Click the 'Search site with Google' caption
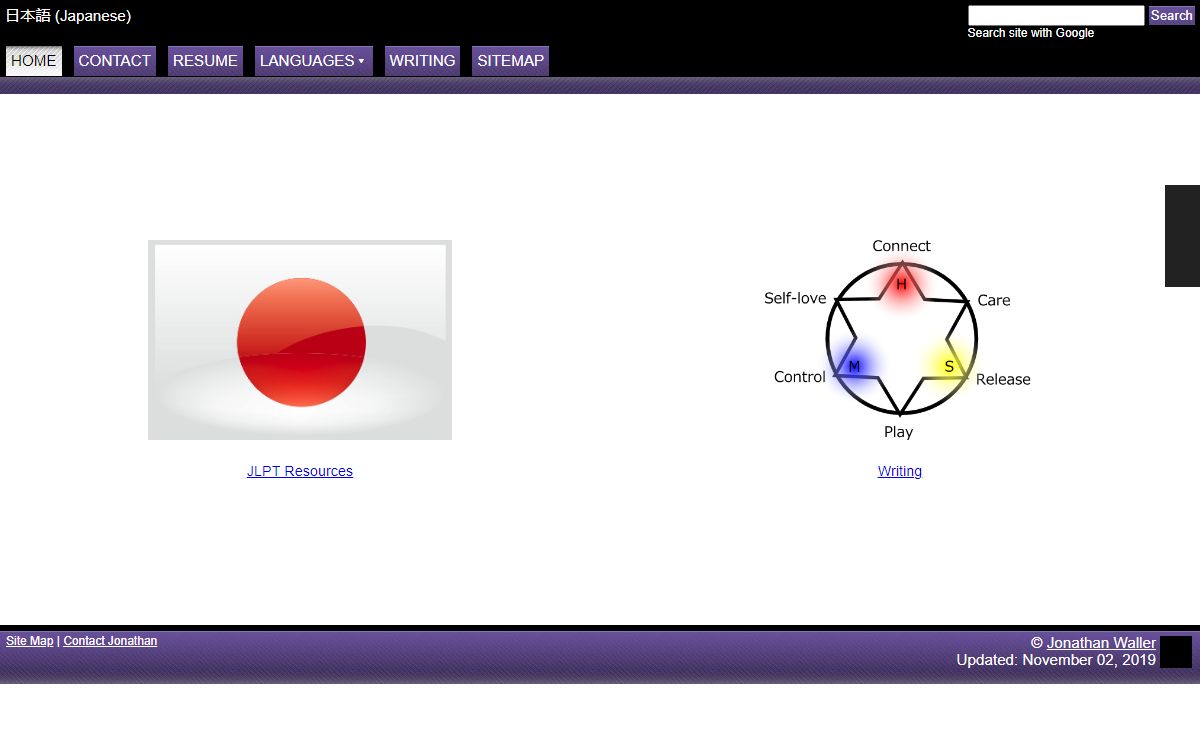The image size is (1200, 740). (x=1031, y=33)
